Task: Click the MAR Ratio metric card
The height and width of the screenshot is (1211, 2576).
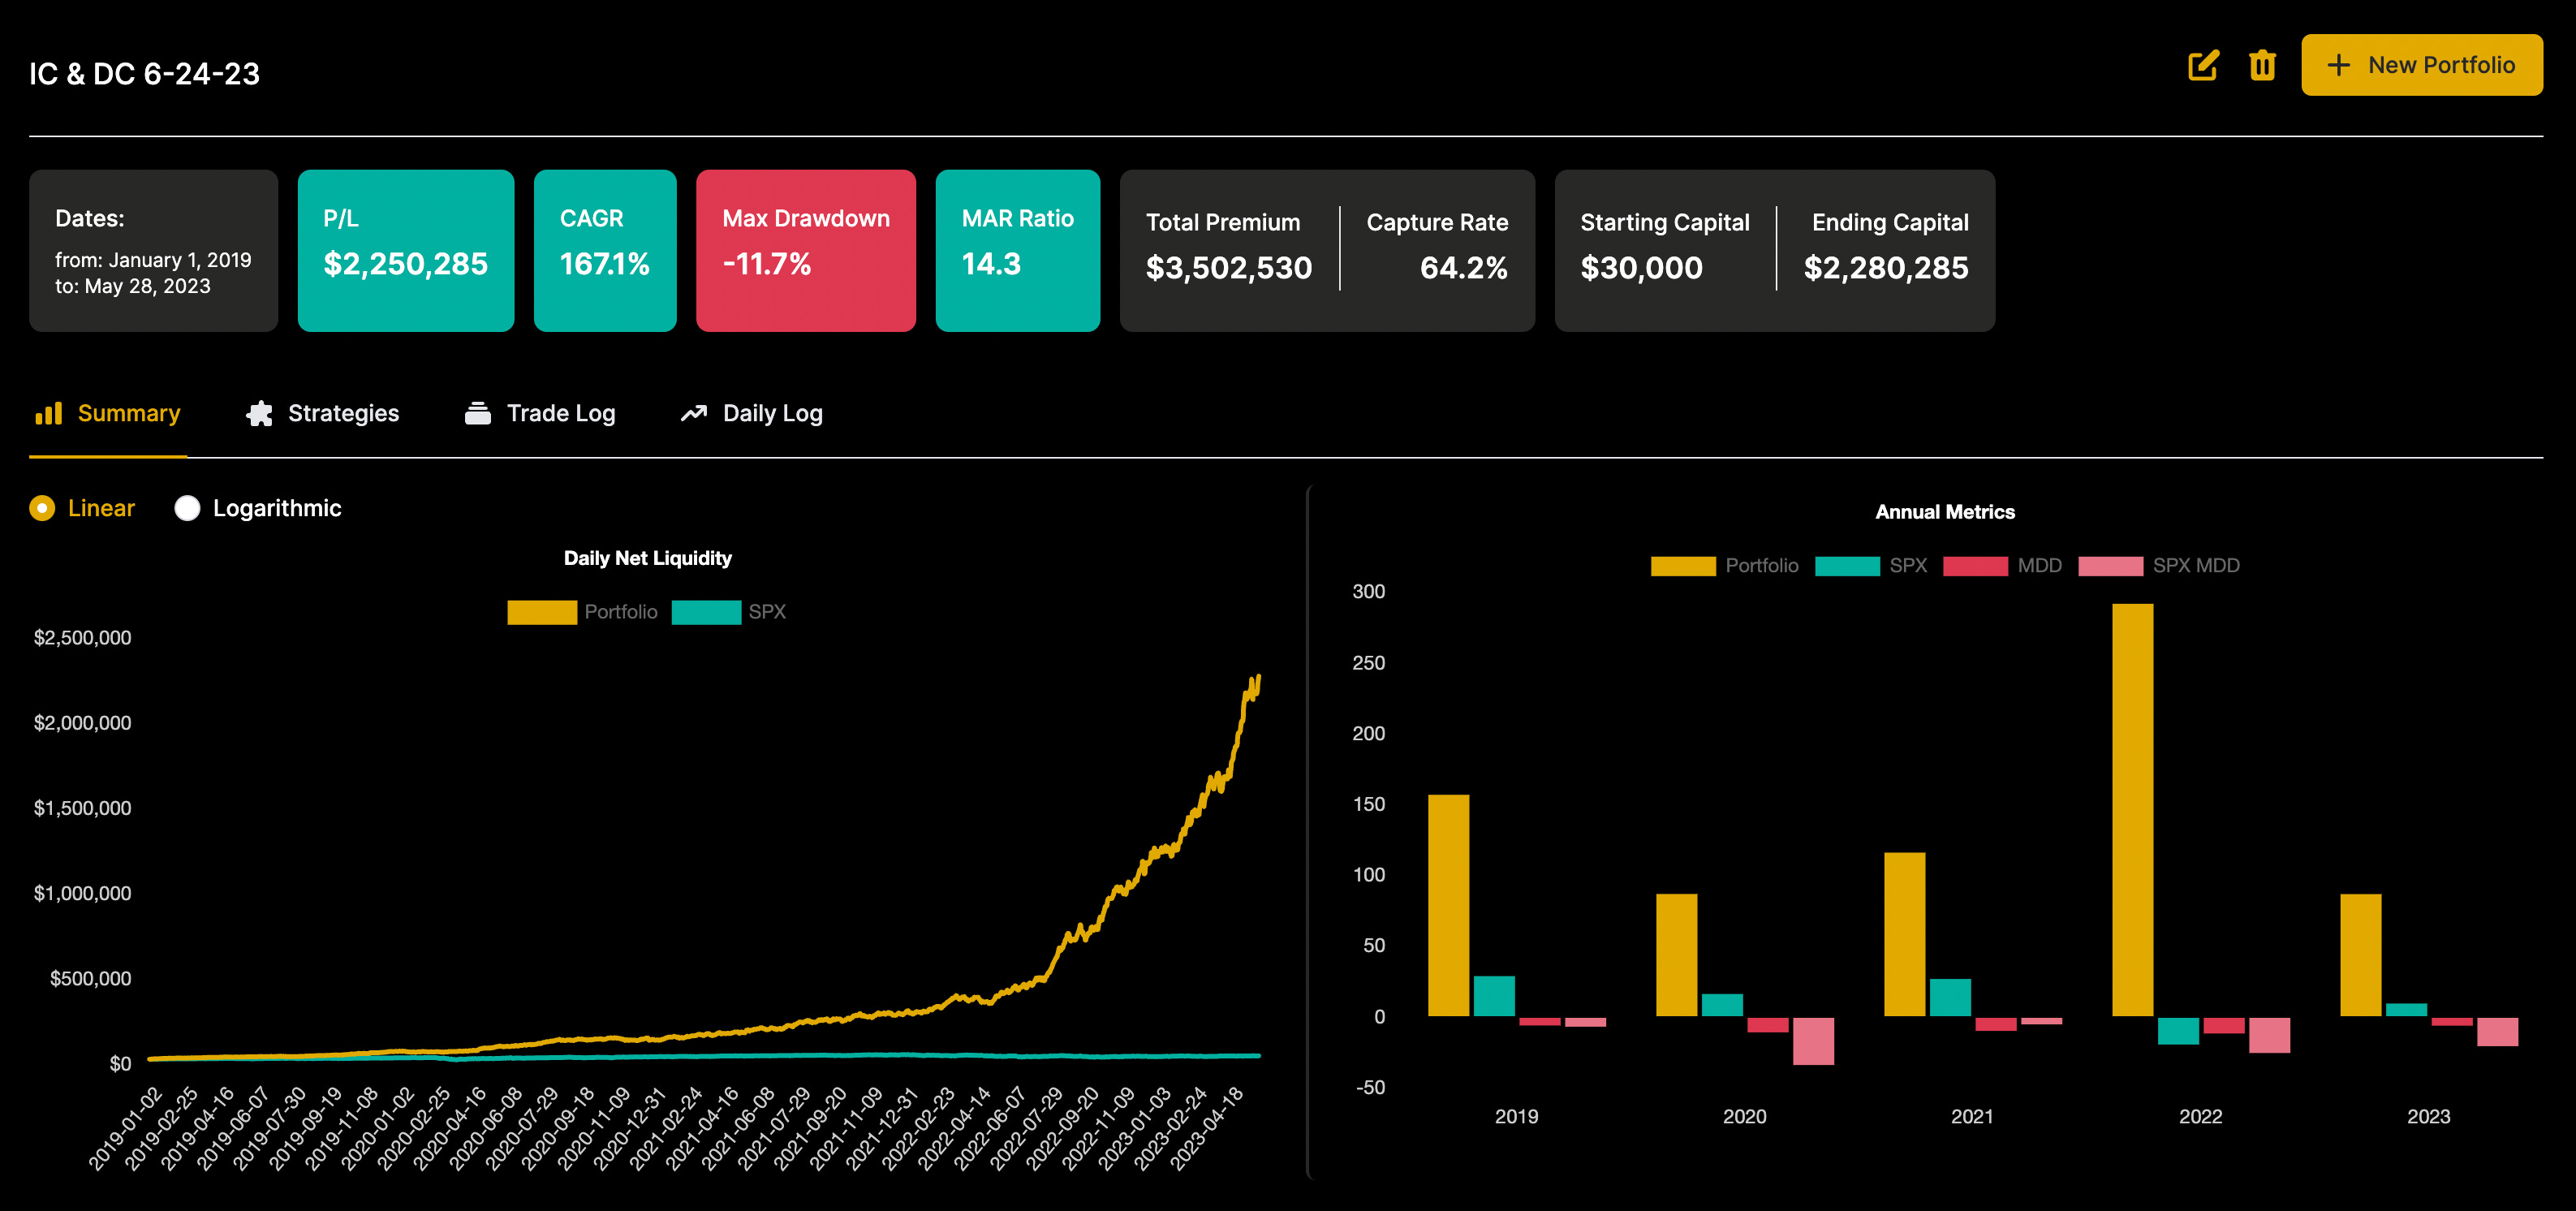Action: (x=1018, y=249)
